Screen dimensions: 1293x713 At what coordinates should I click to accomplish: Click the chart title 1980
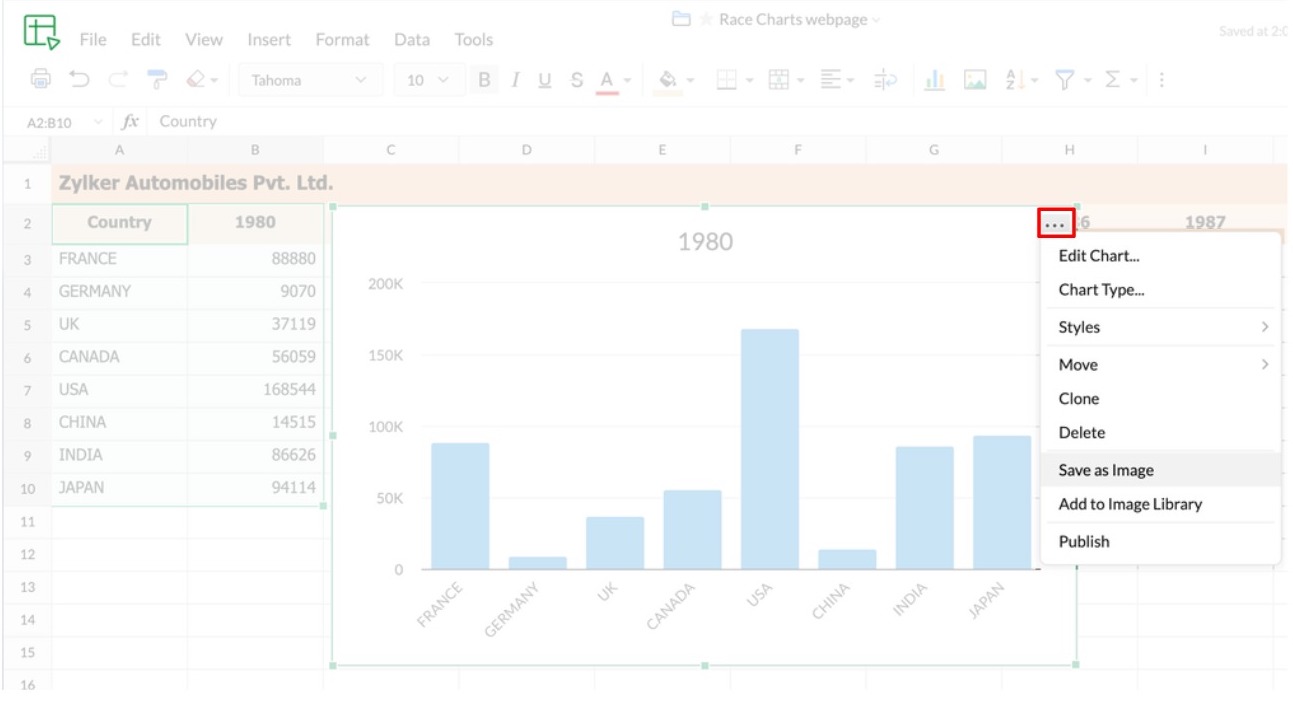pos(705,241)
